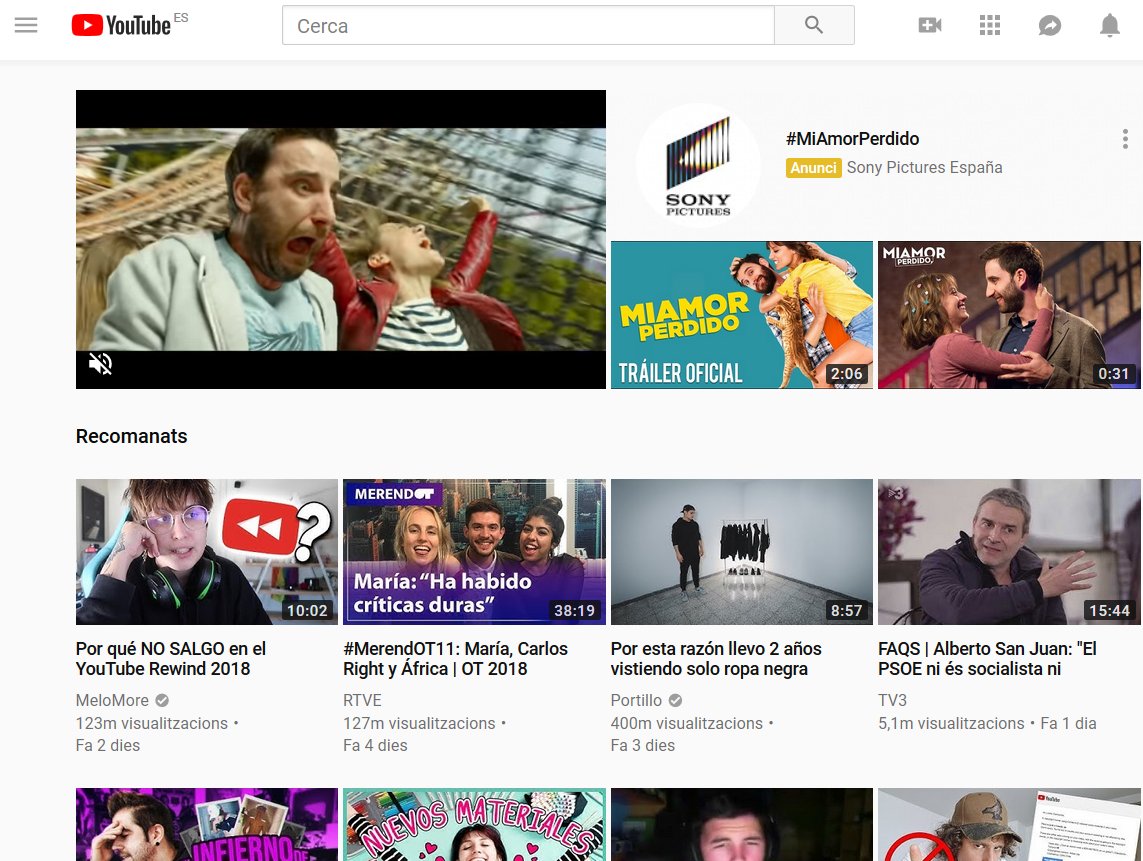Open the notifications bell

1109,26
